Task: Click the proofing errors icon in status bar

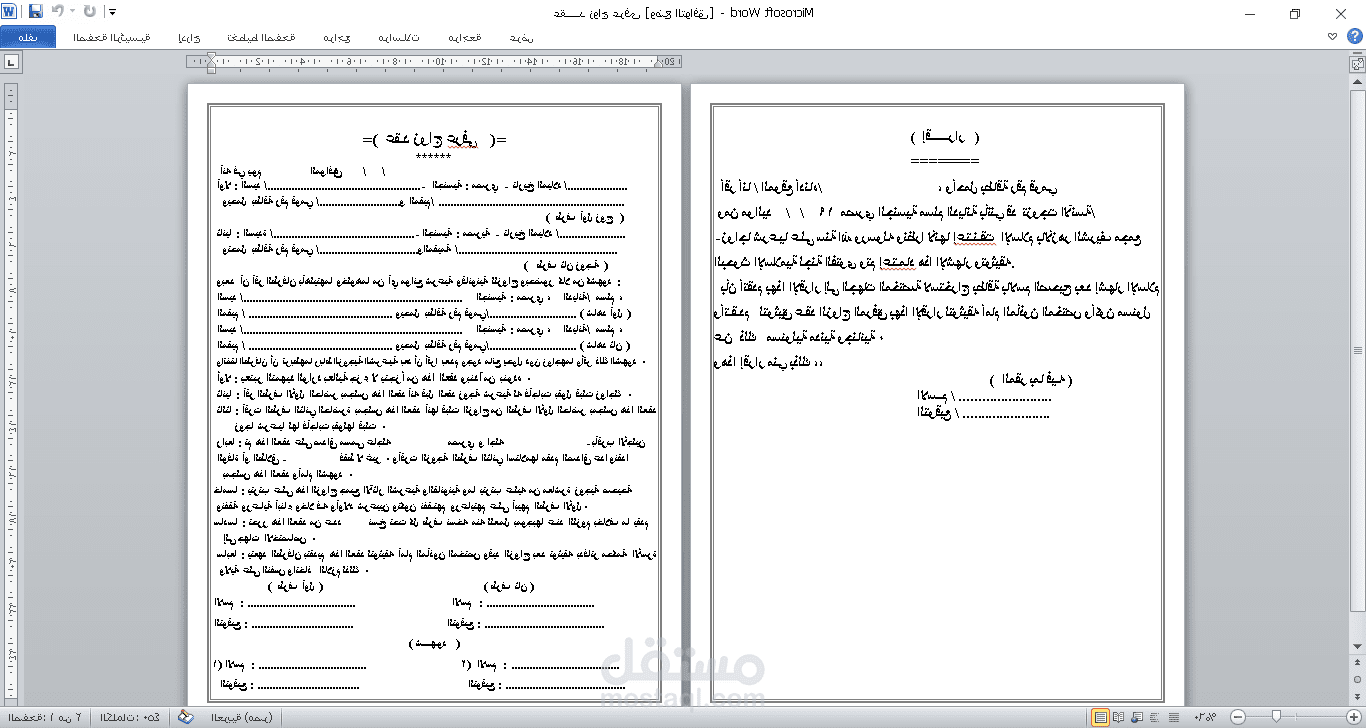Action: coord(185,717)
